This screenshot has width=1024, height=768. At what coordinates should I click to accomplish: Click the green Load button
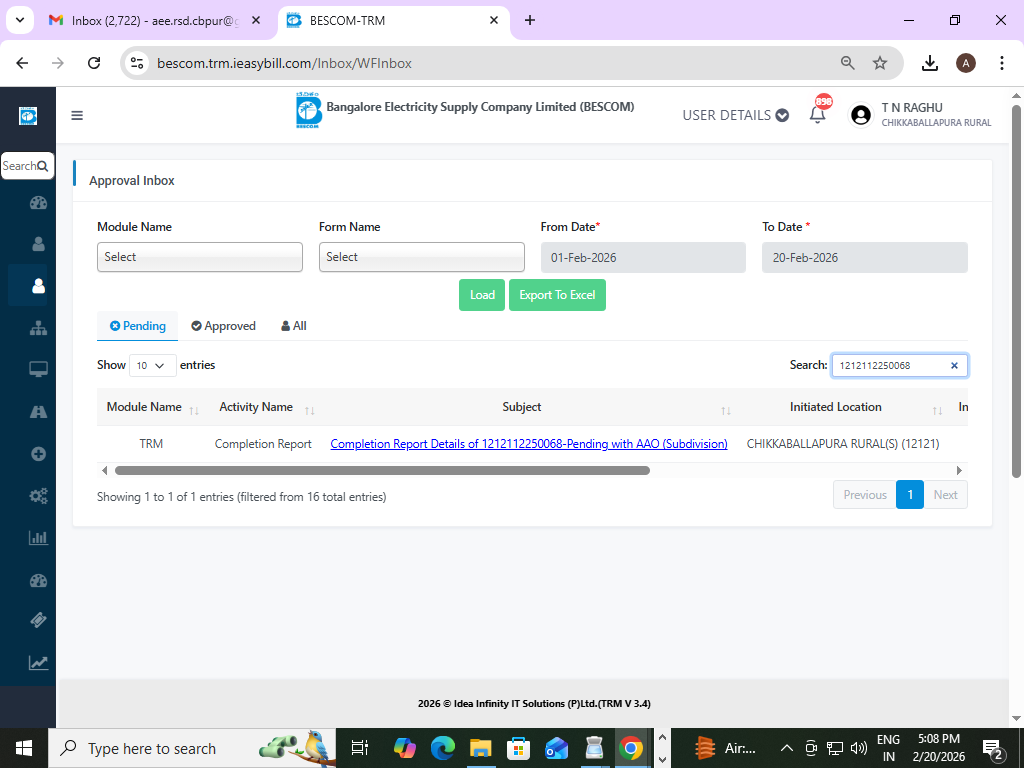482,295
